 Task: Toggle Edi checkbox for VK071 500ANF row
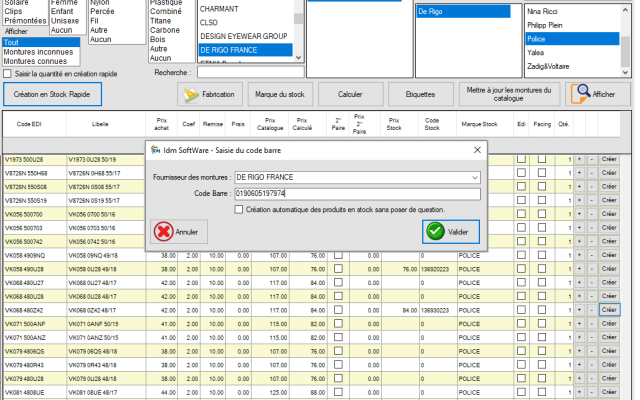[x=521, y=323]
